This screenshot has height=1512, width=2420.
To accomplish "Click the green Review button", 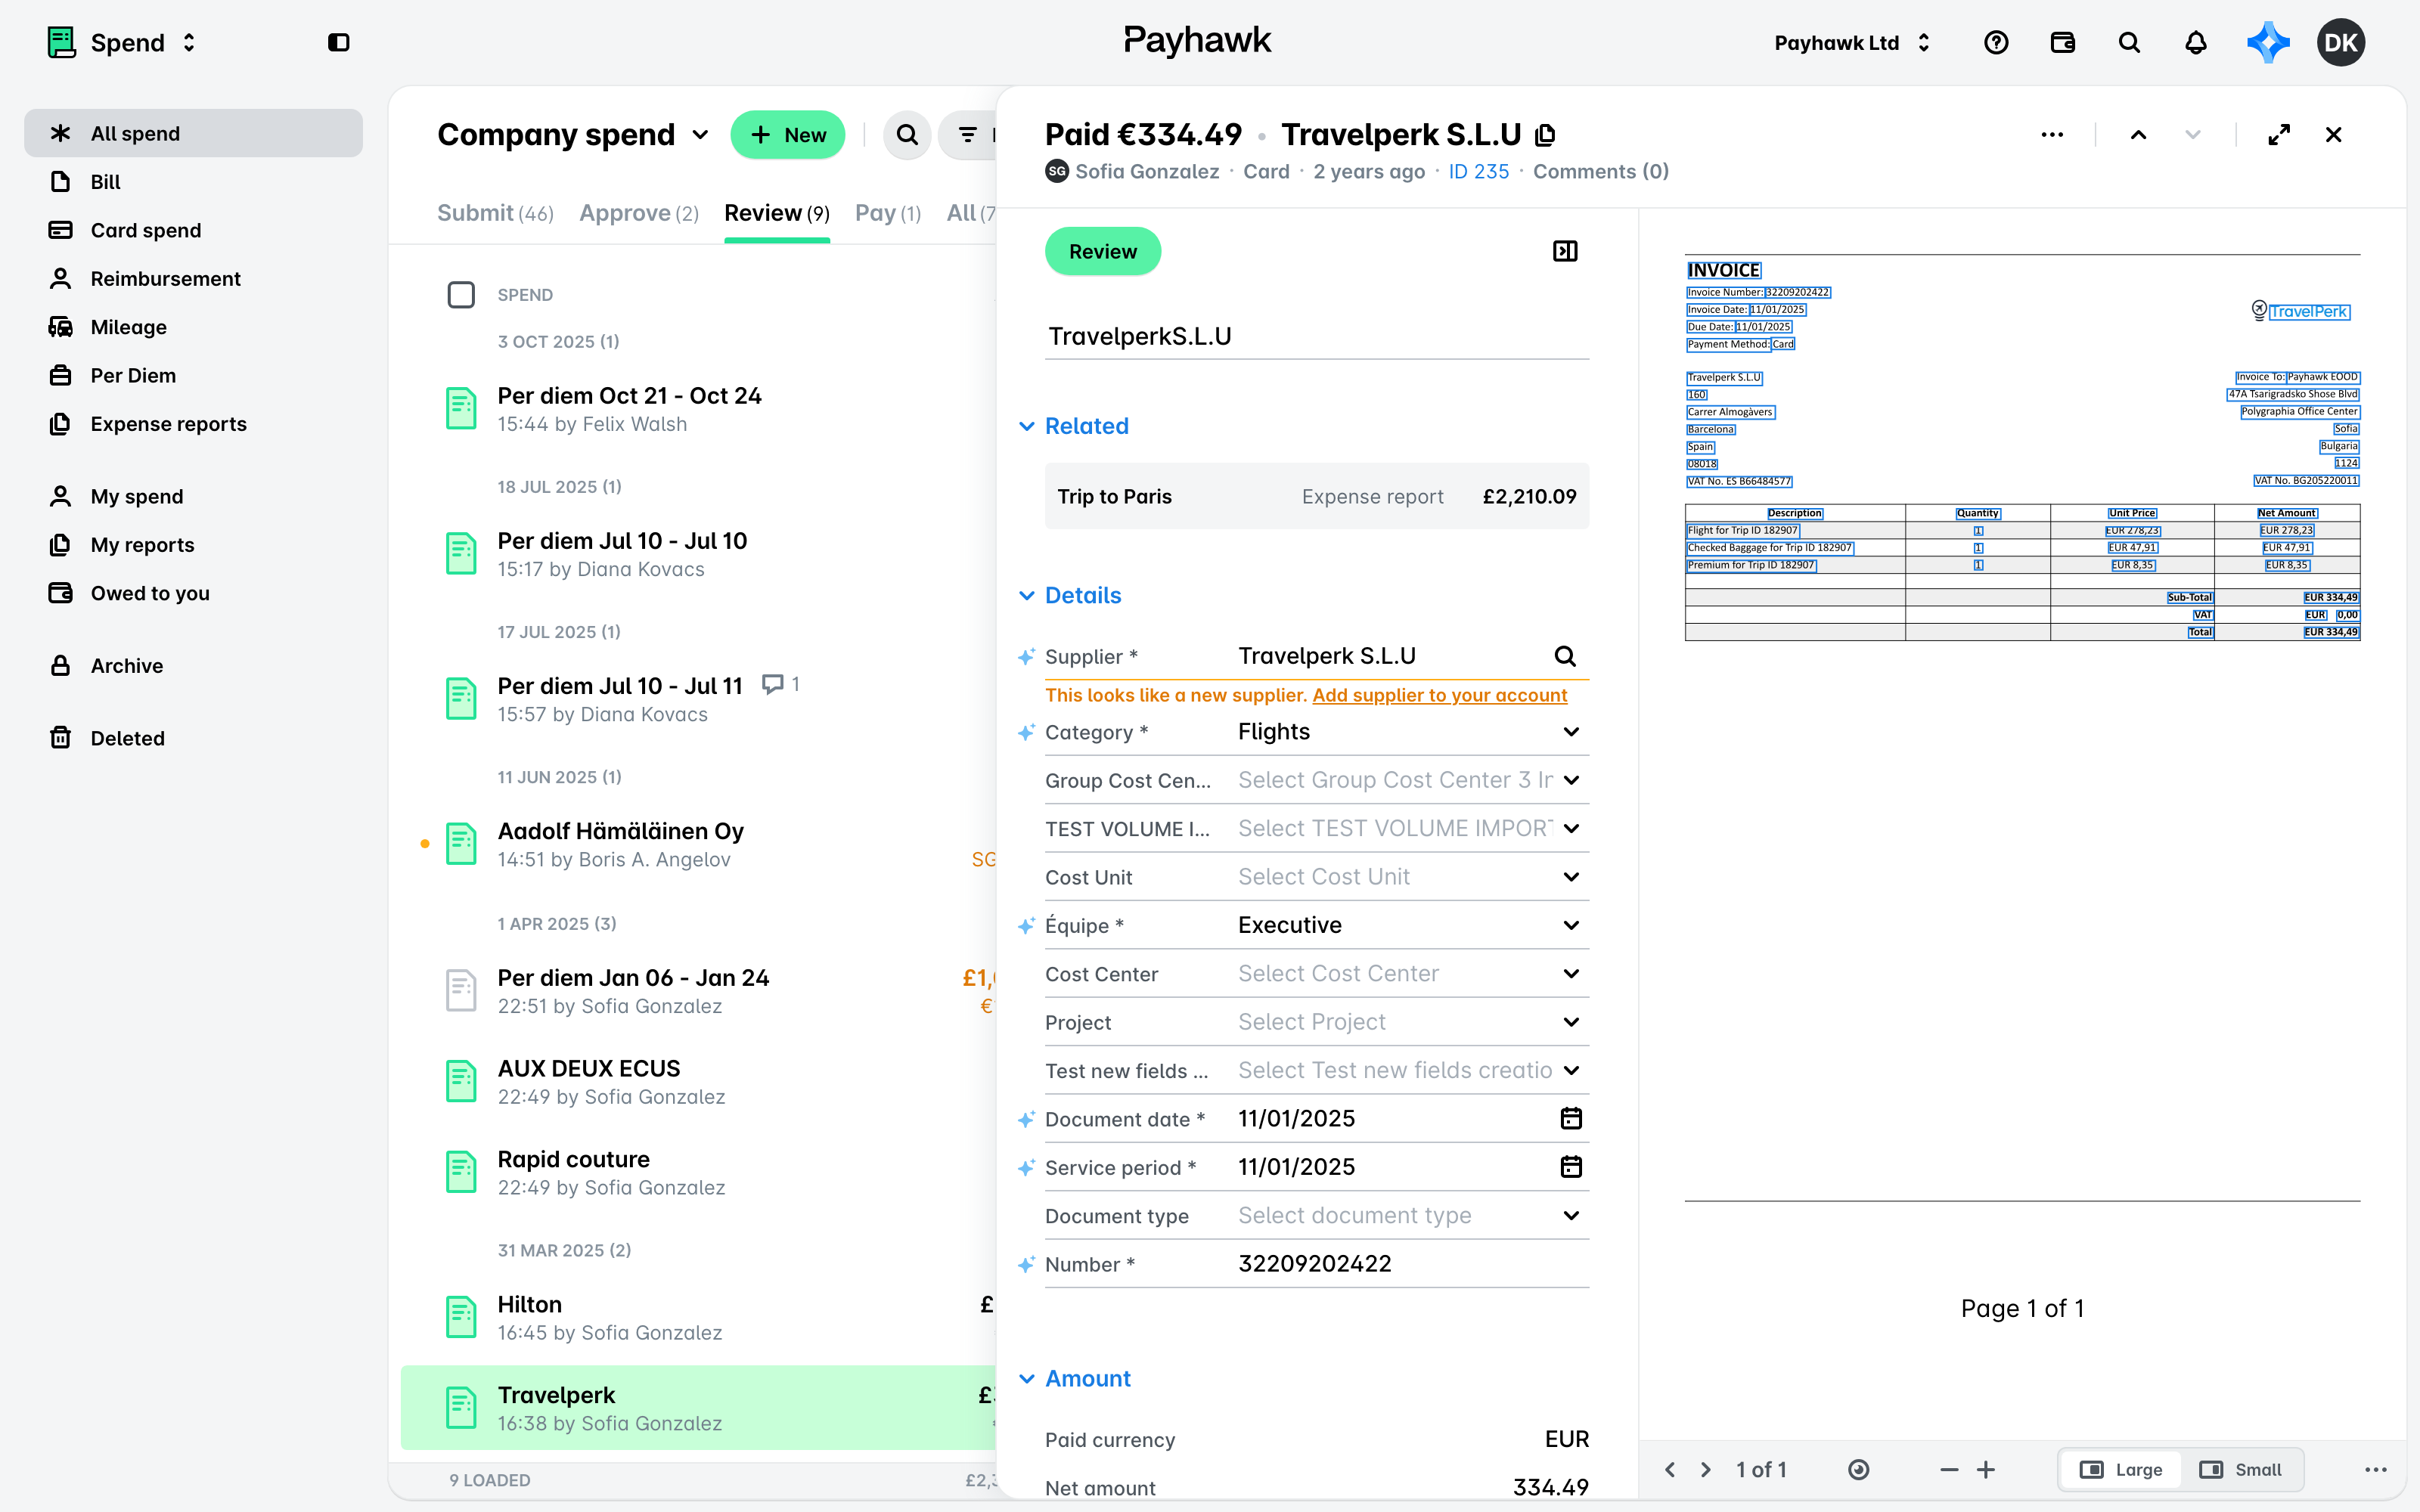I will coord(1102,251).
